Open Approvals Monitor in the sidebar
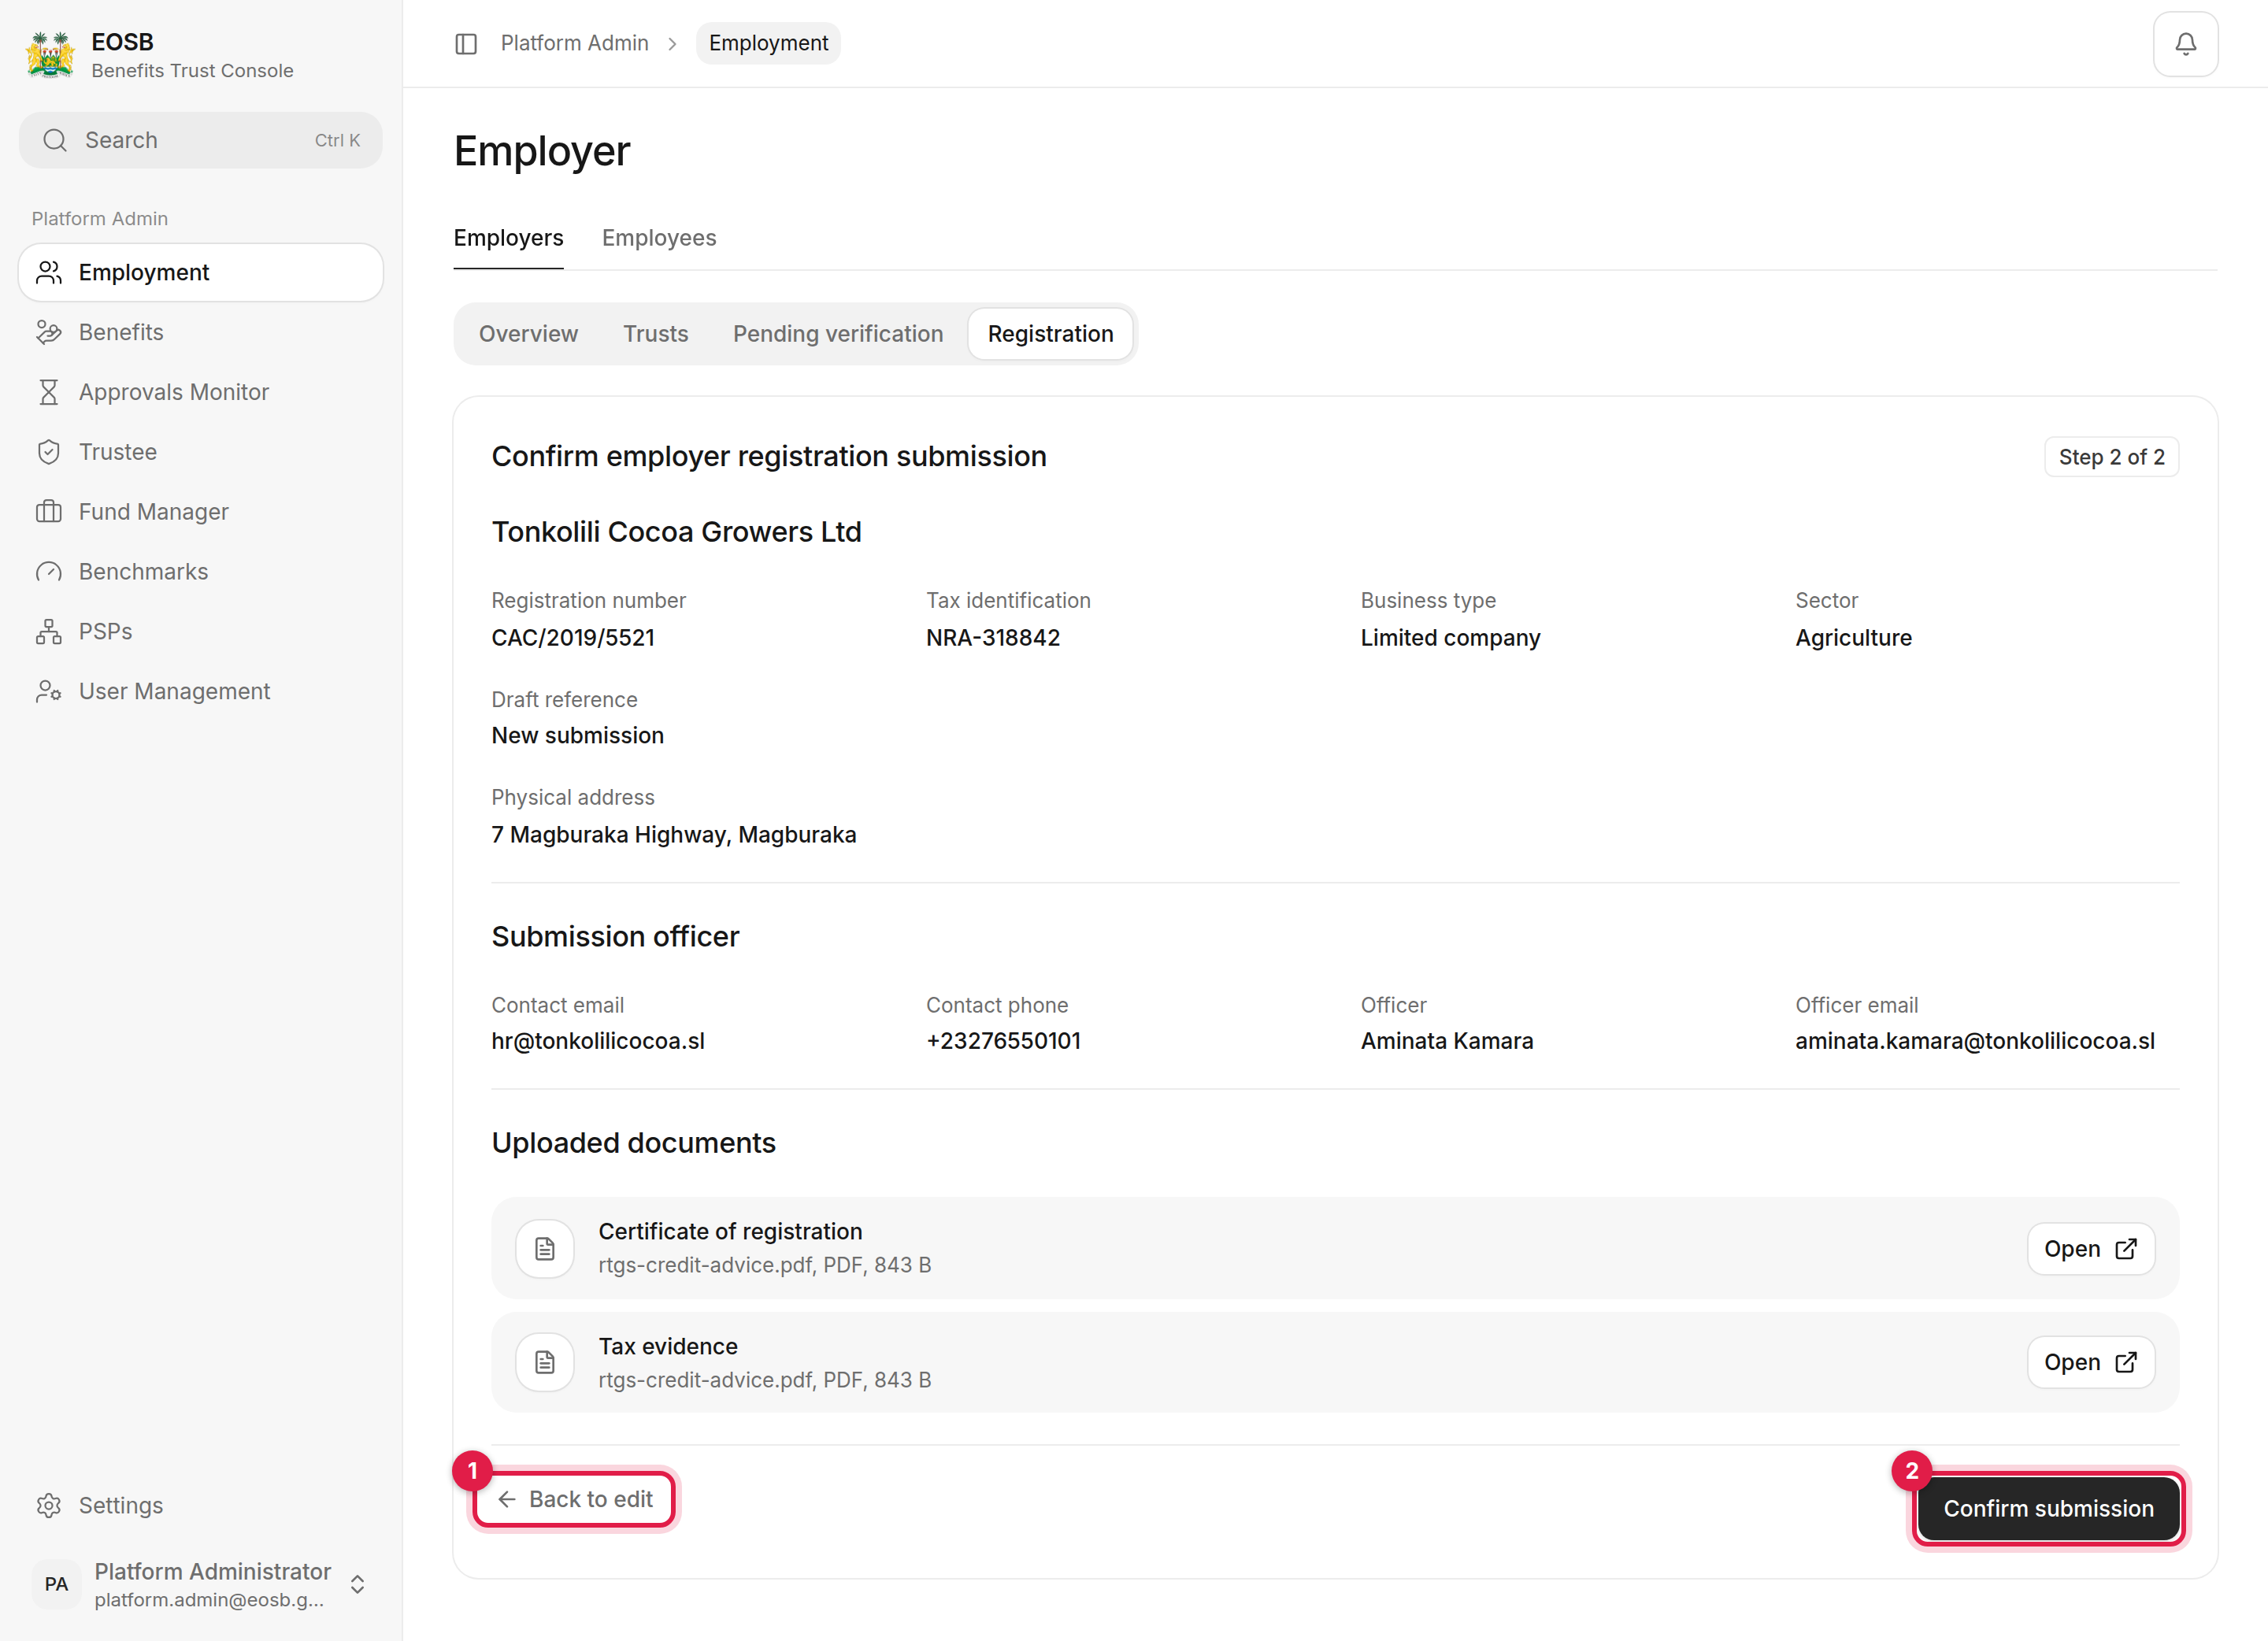 coord(200,392)
